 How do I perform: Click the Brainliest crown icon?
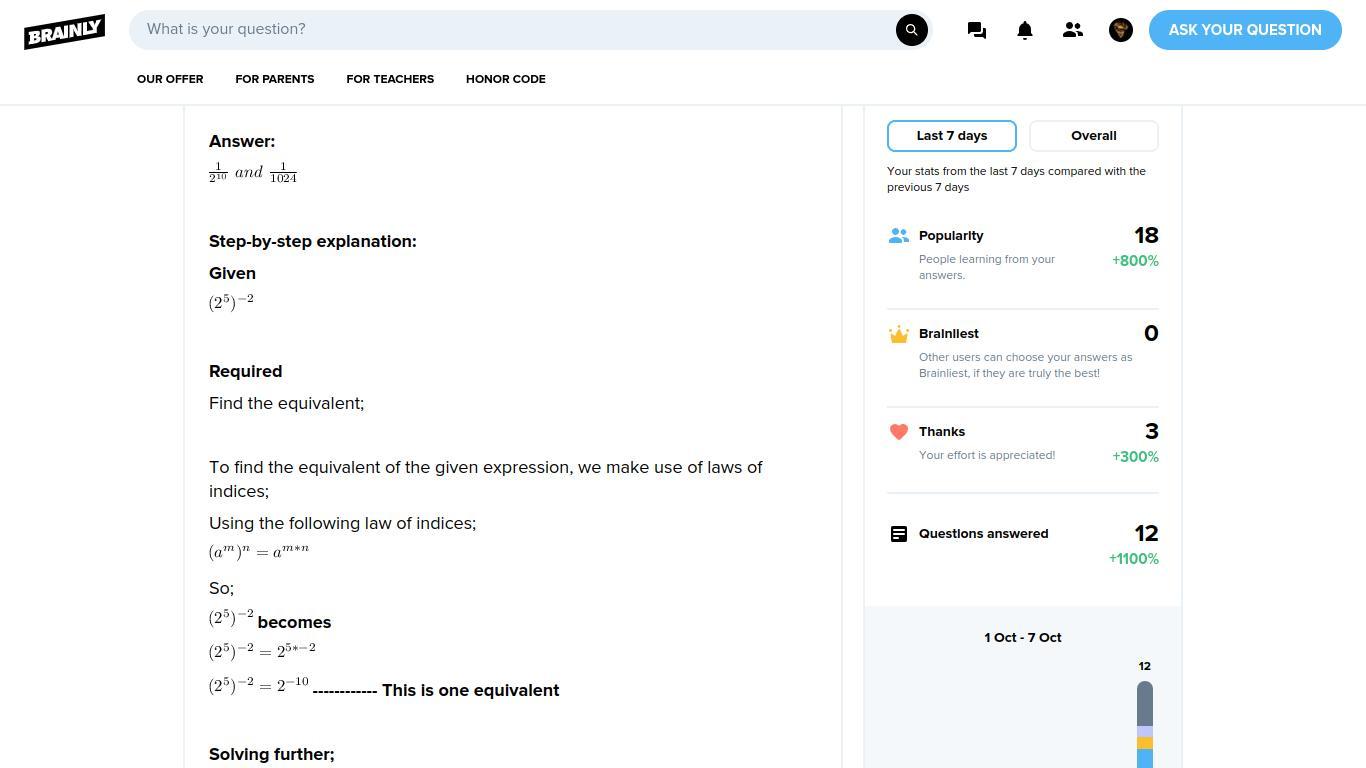[899, 334]
